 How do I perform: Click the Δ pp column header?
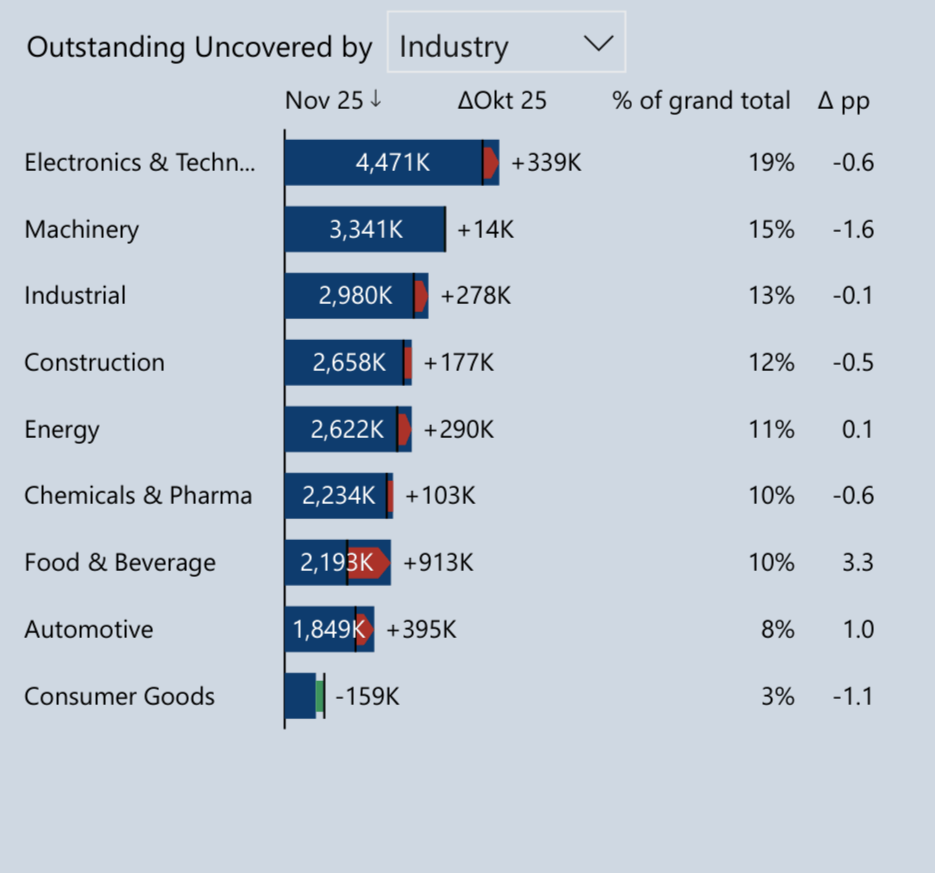click(x=843, y=100)
